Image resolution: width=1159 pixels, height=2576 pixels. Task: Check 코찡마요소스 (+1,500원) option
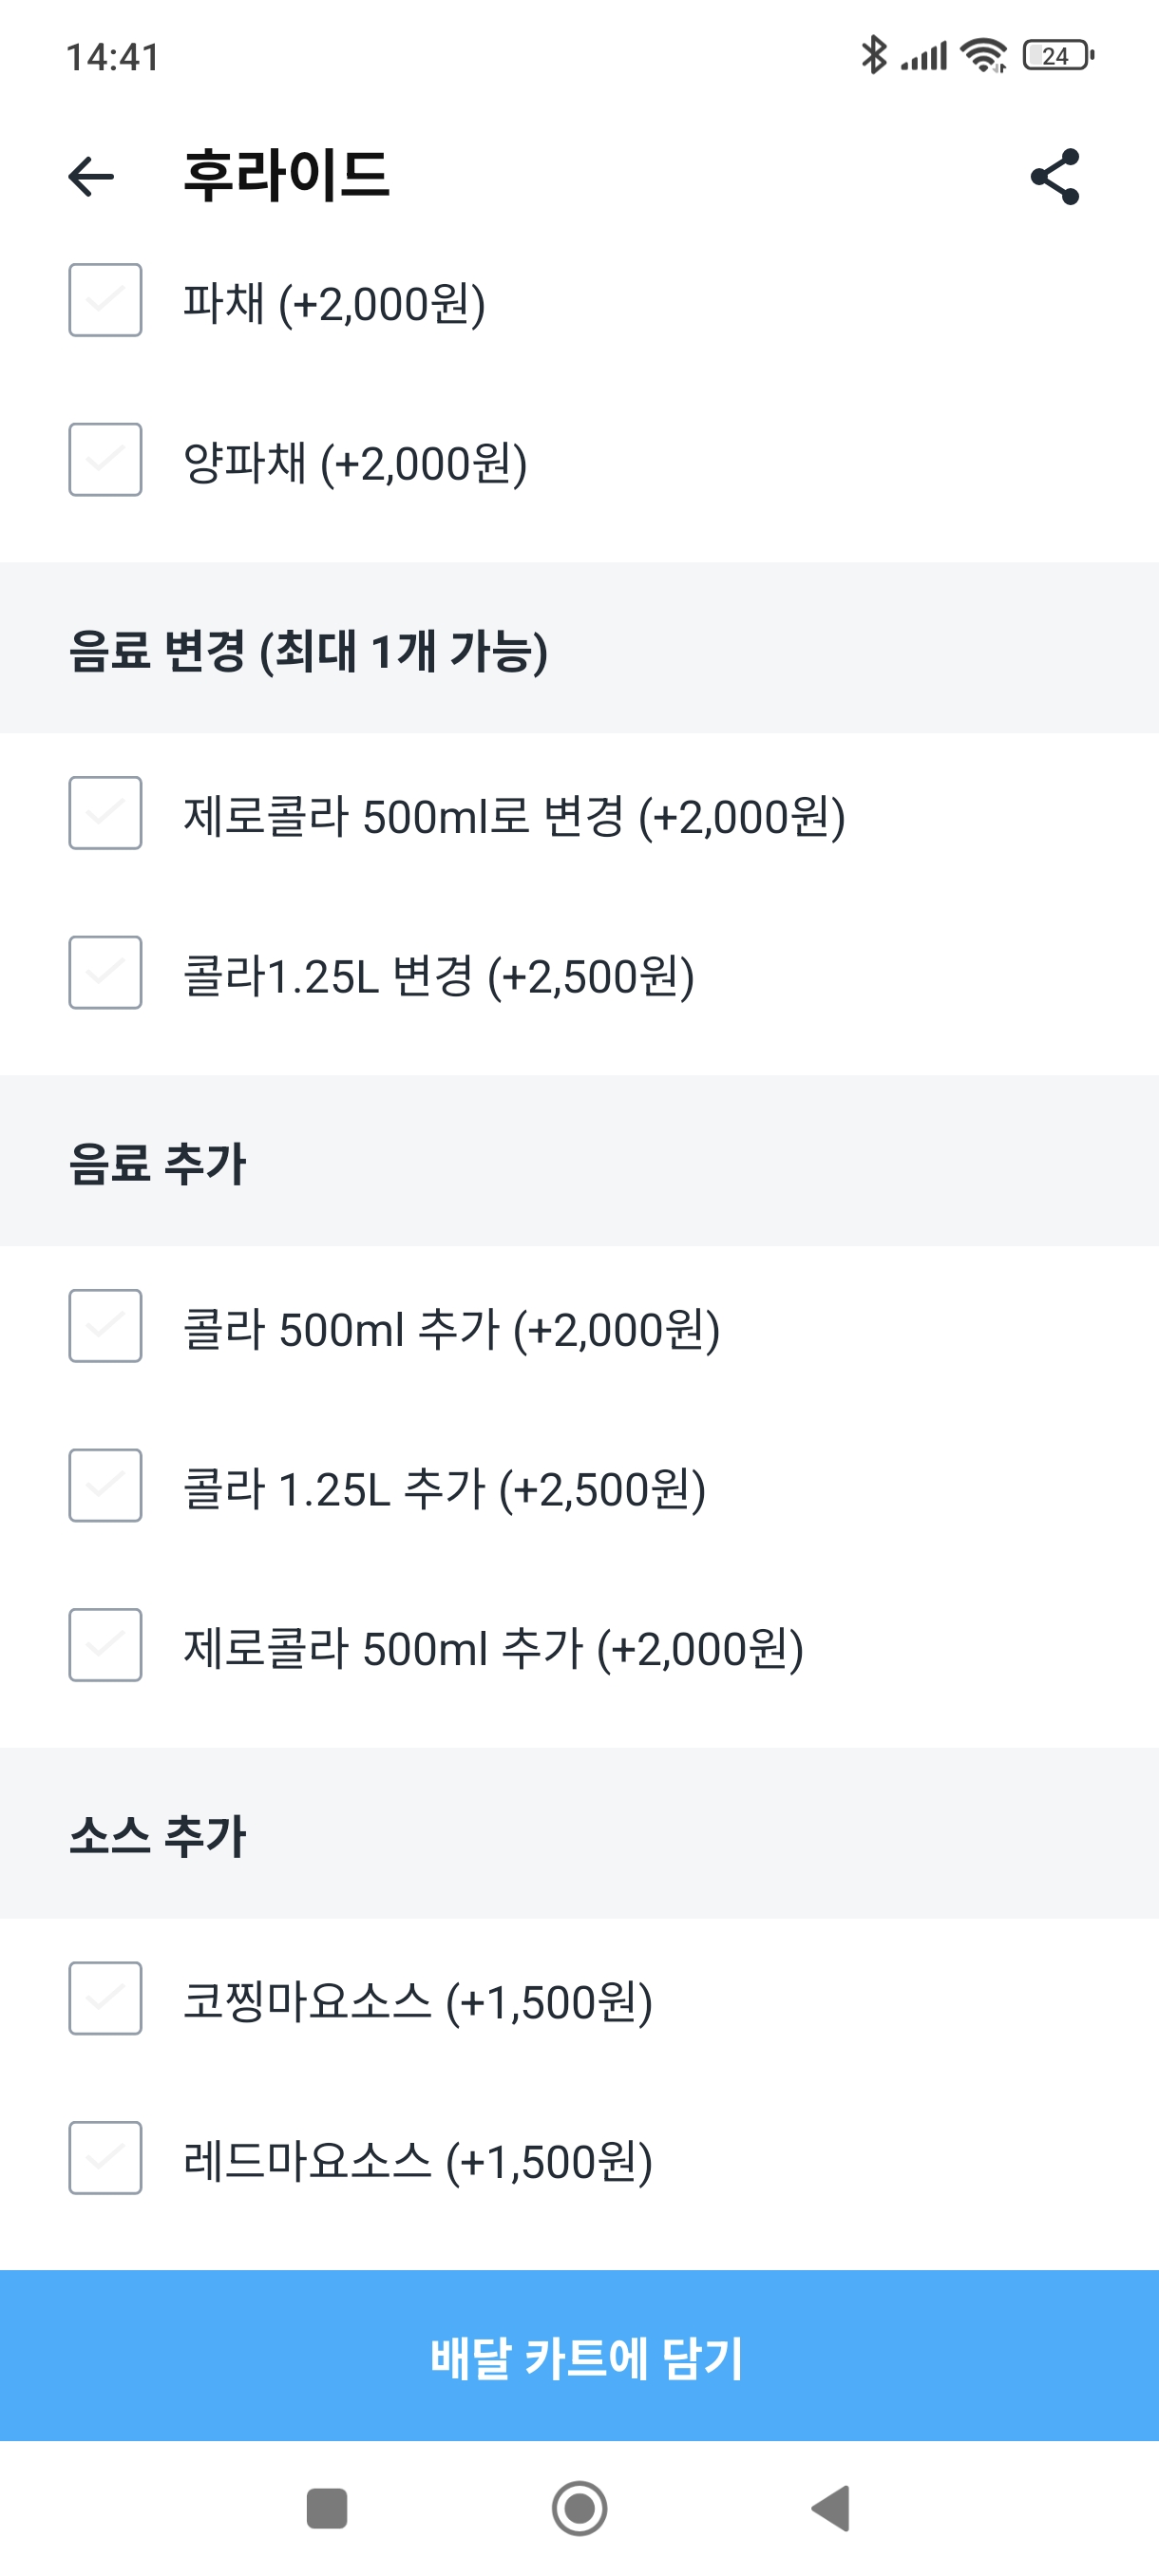[x=105, y=1998]
